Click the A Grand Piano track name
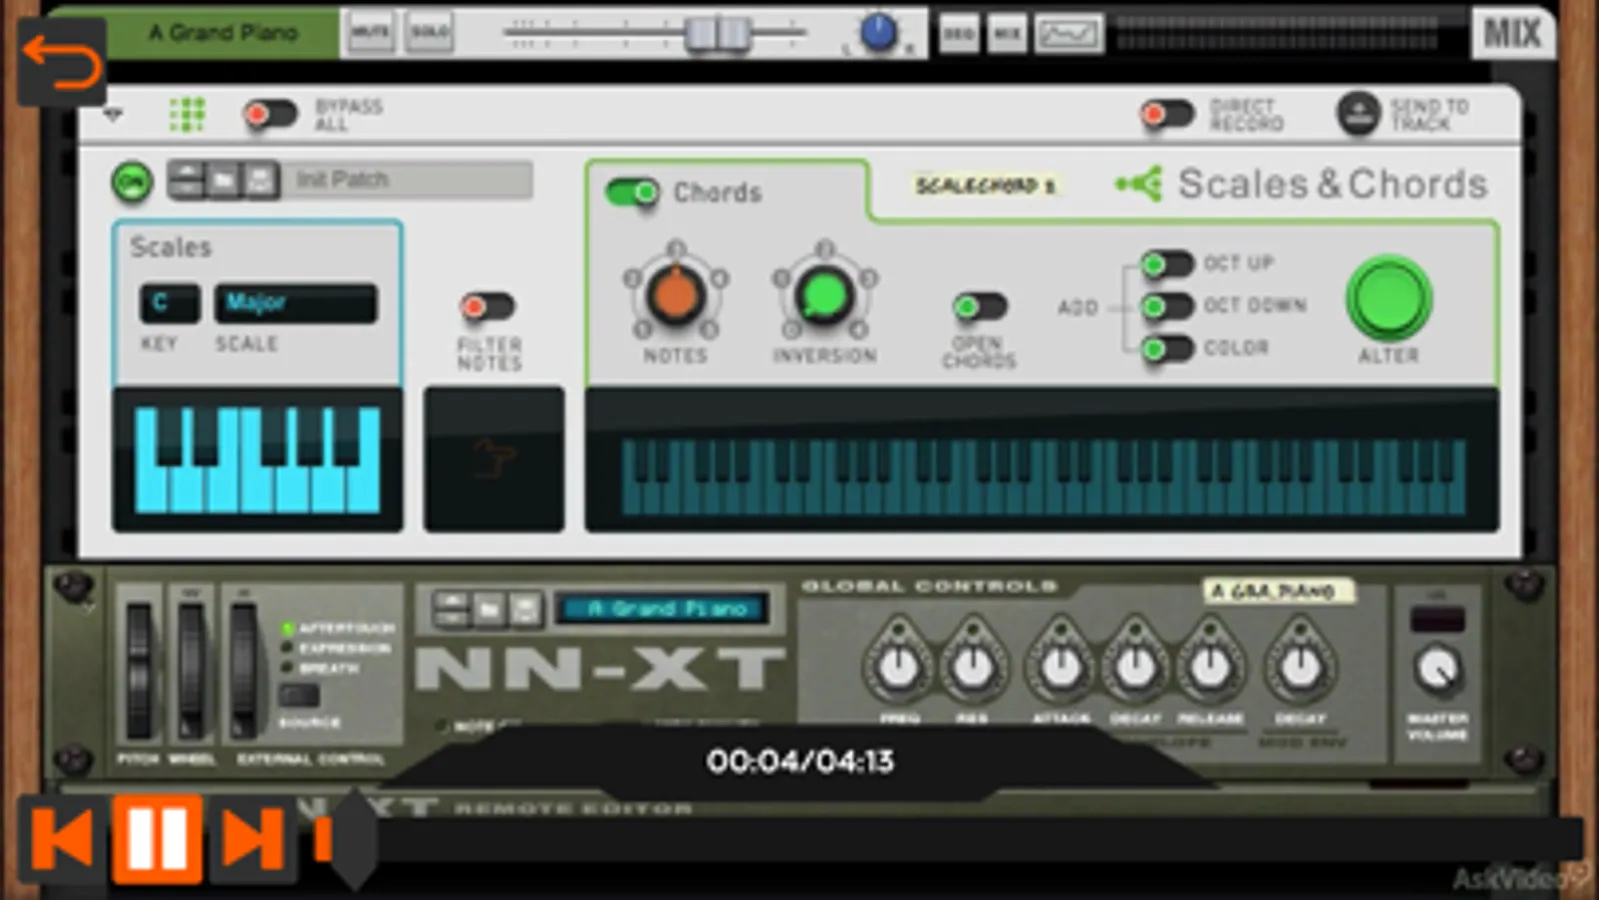The width and height of the screenshot is (1599, 900). tap(223, 33)
